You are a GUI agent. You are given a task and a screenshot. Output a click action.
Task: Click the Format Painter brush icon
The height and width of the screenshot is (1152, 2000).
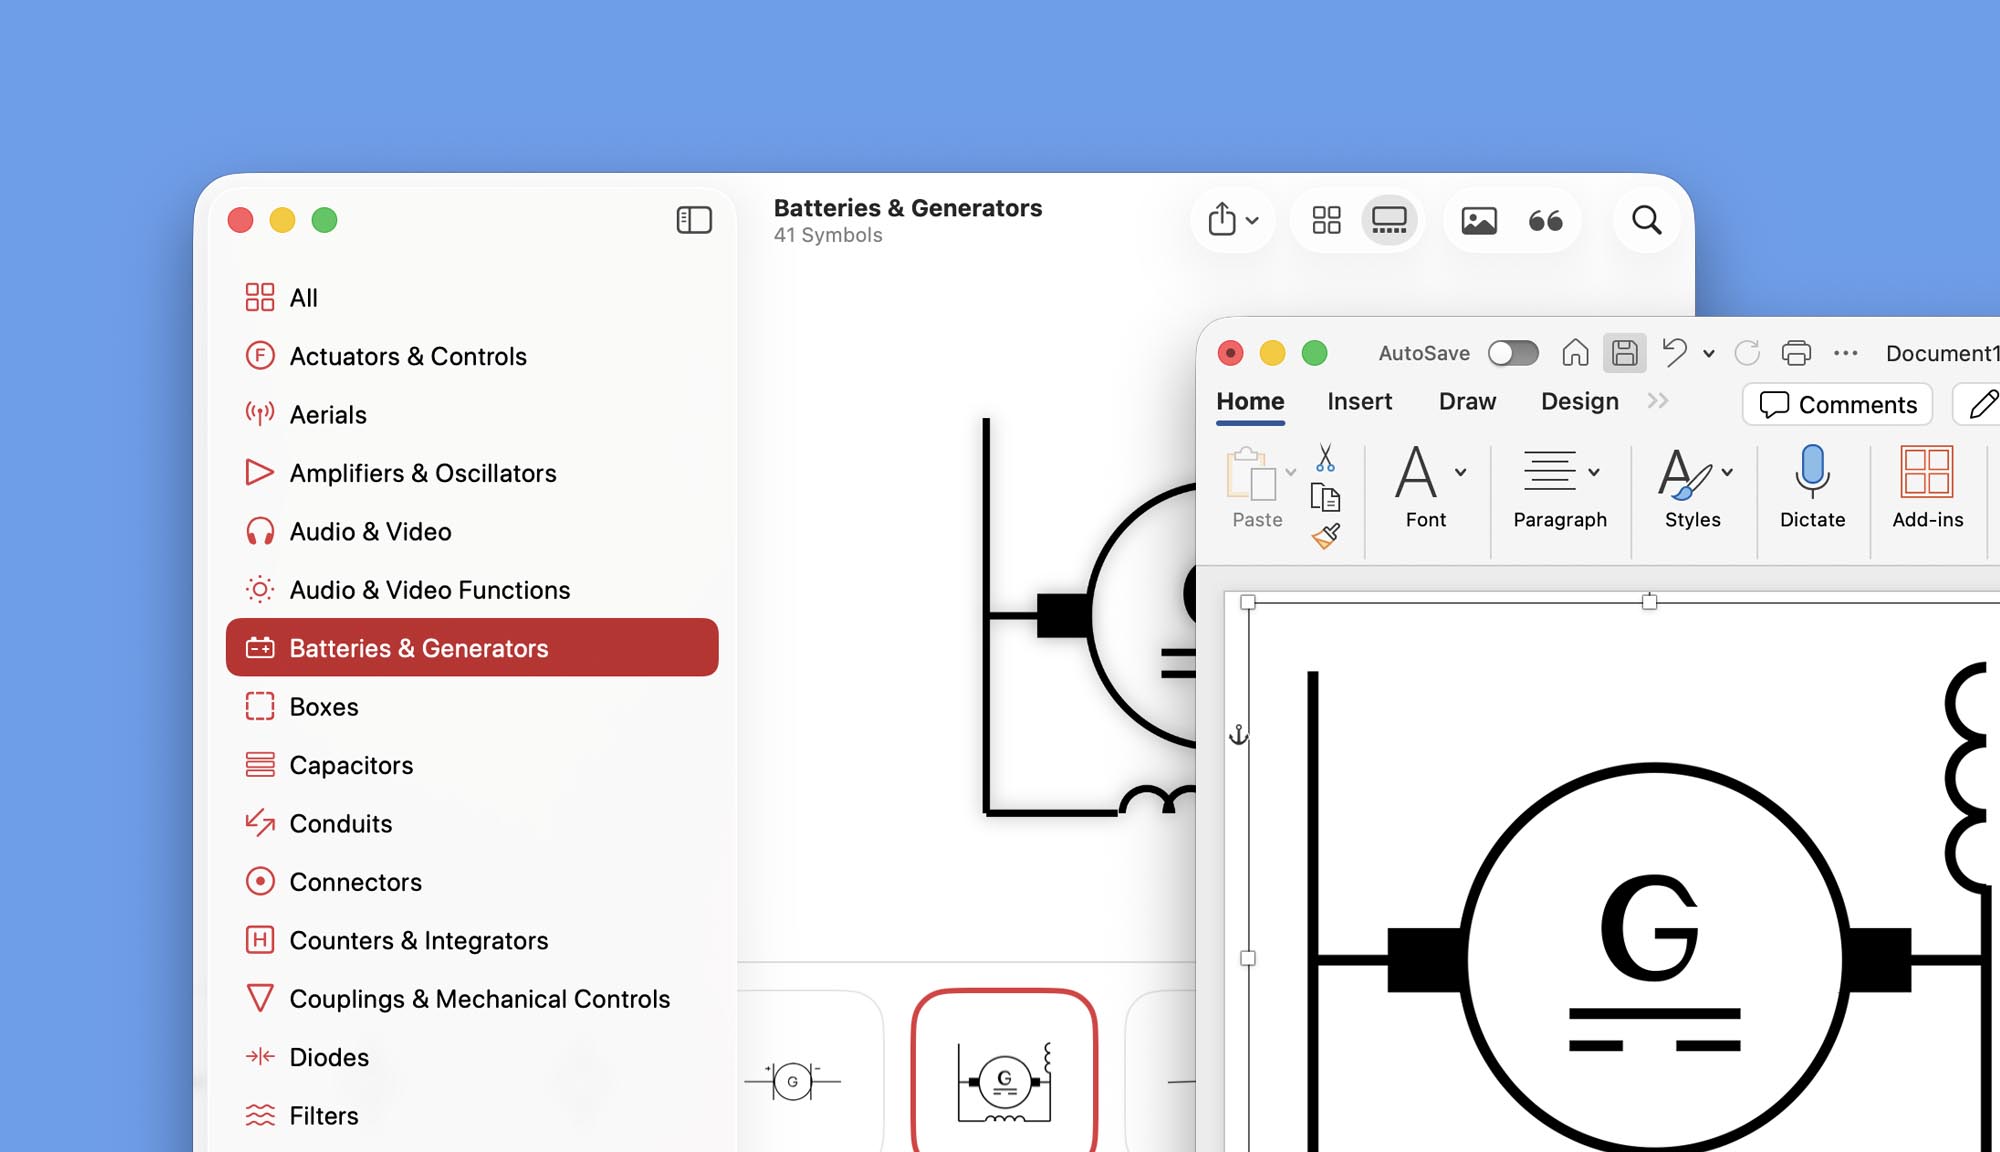coord(1326,537)
